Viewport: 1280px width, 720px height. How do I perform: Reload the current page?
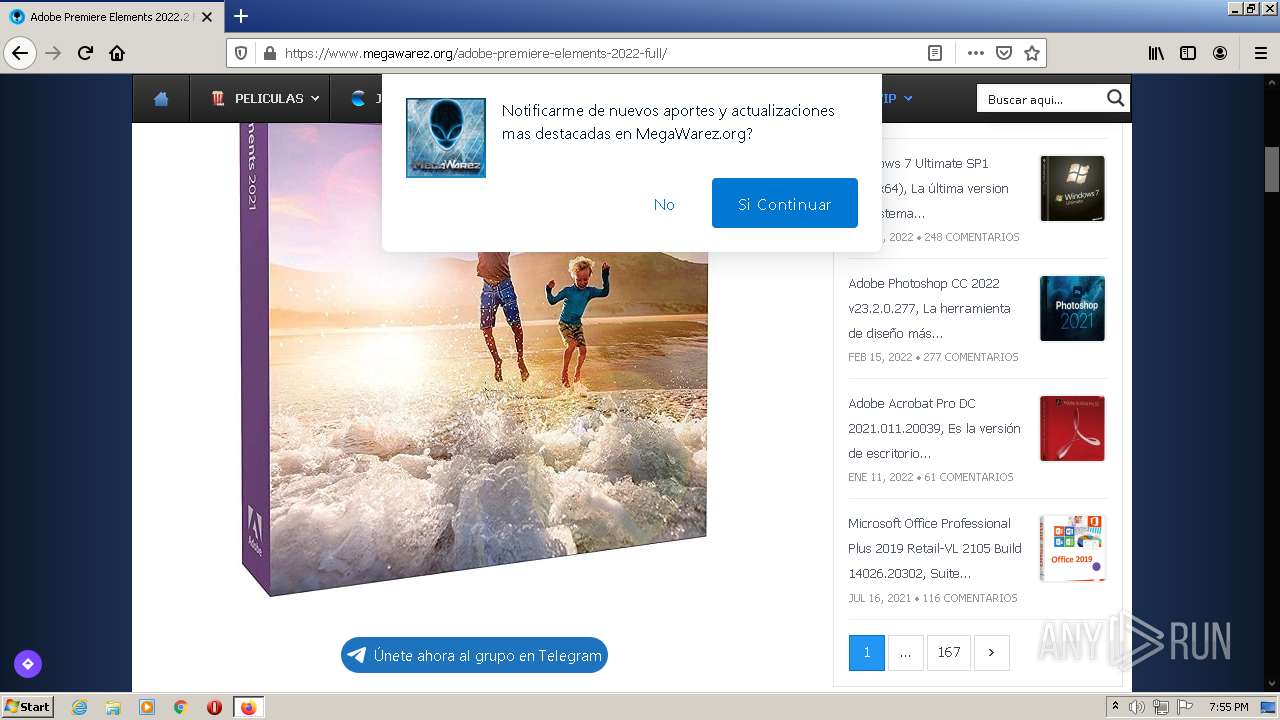tap(85, 53)
